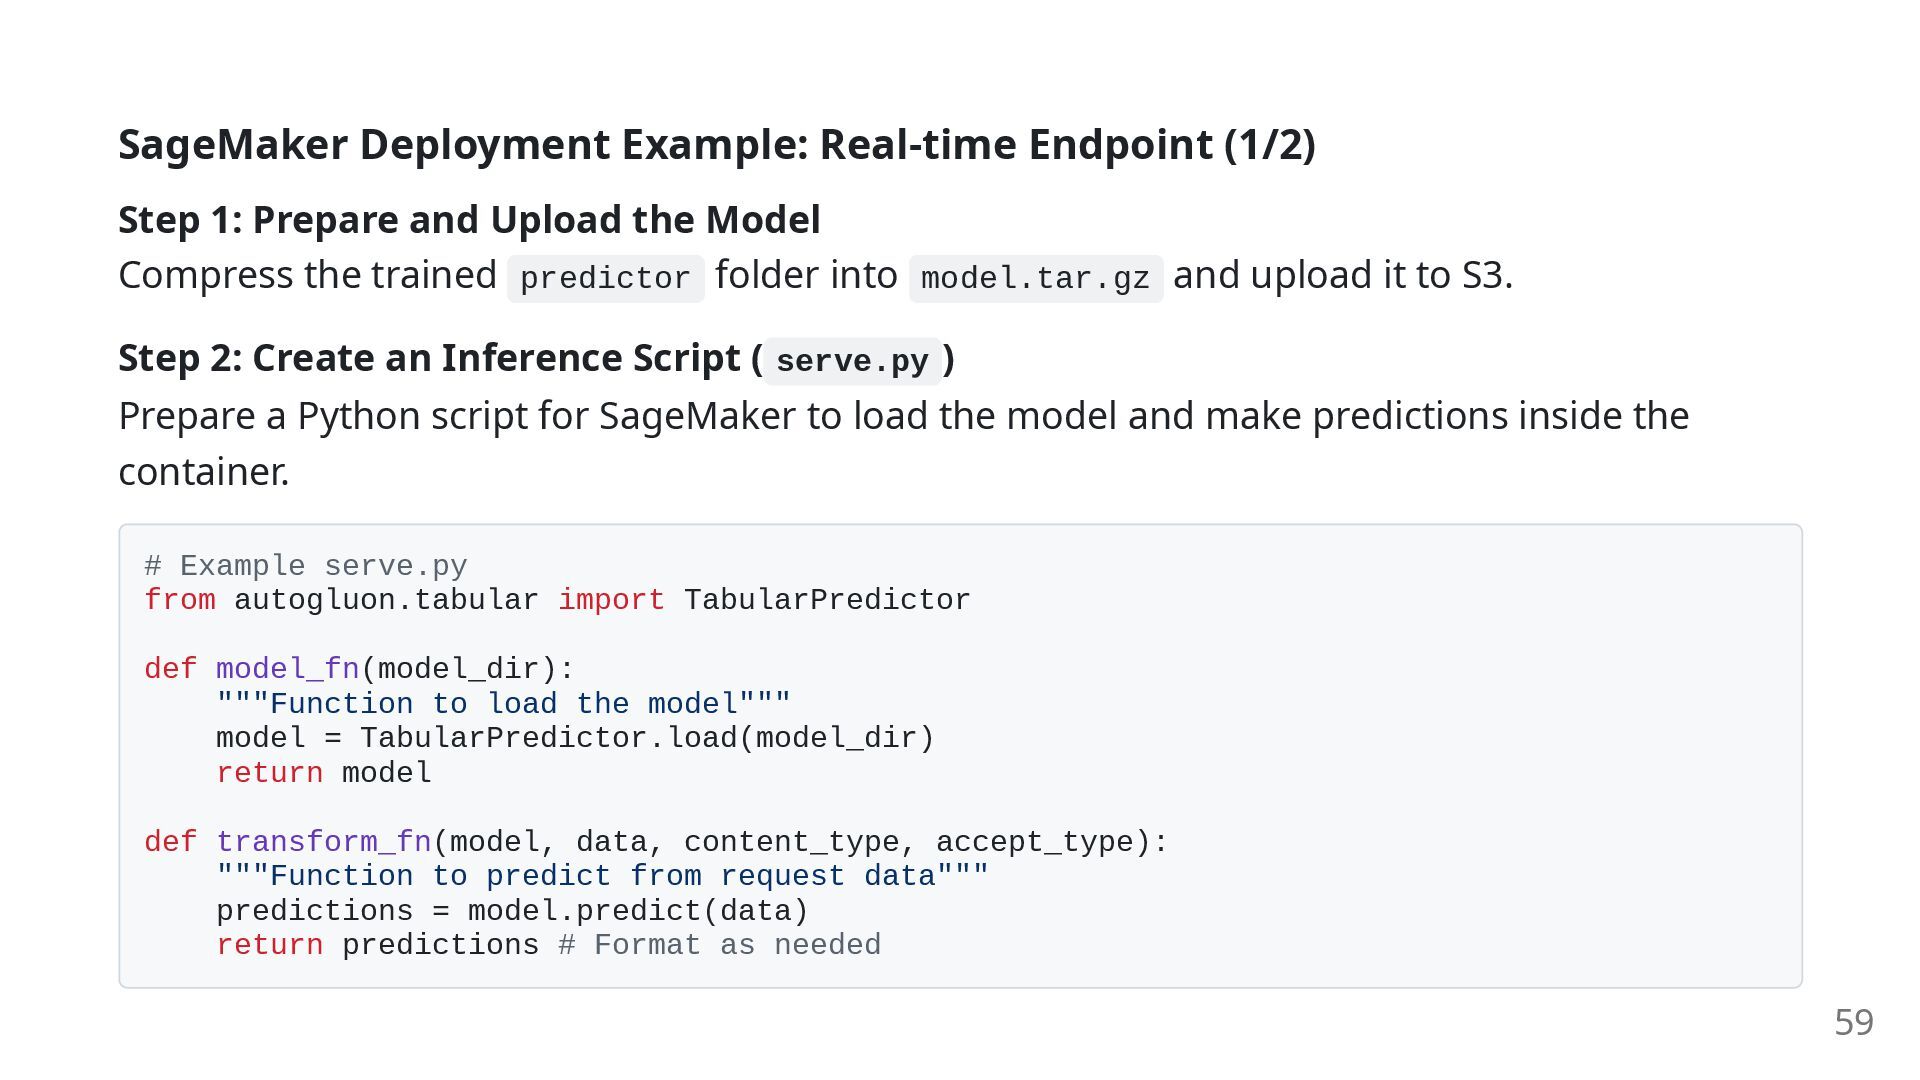Viewport: 1920px width, 1080px height.
Task: Click the Step 2 heading 'Create an Inference Script'
Action: point(536,358)
